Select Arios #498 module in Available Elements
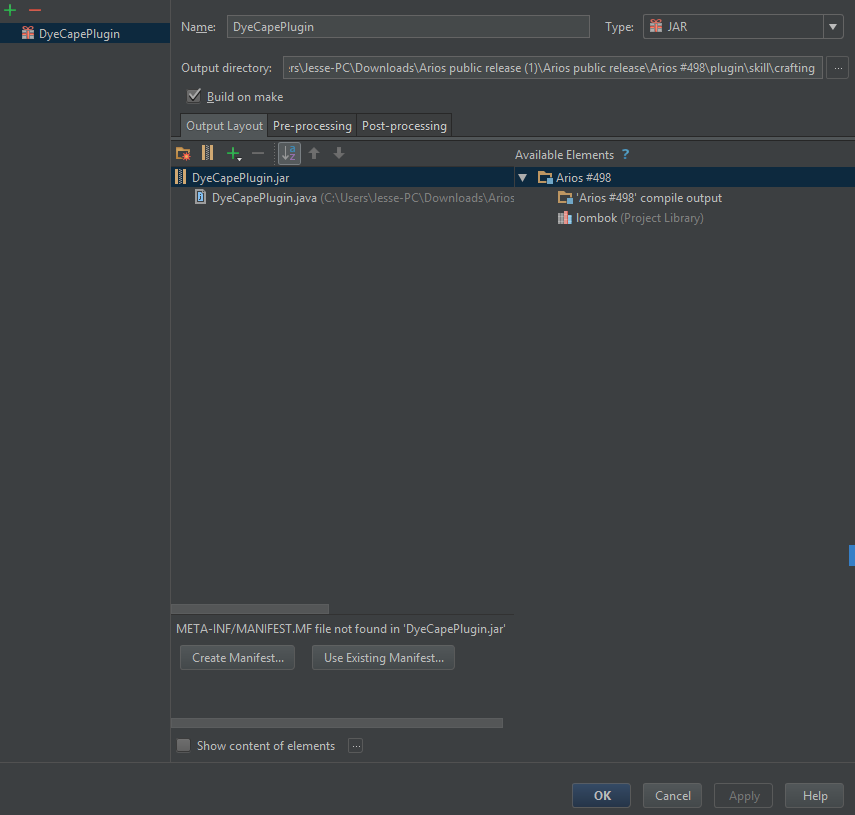The image size is (855, 815). coord(685,177)
